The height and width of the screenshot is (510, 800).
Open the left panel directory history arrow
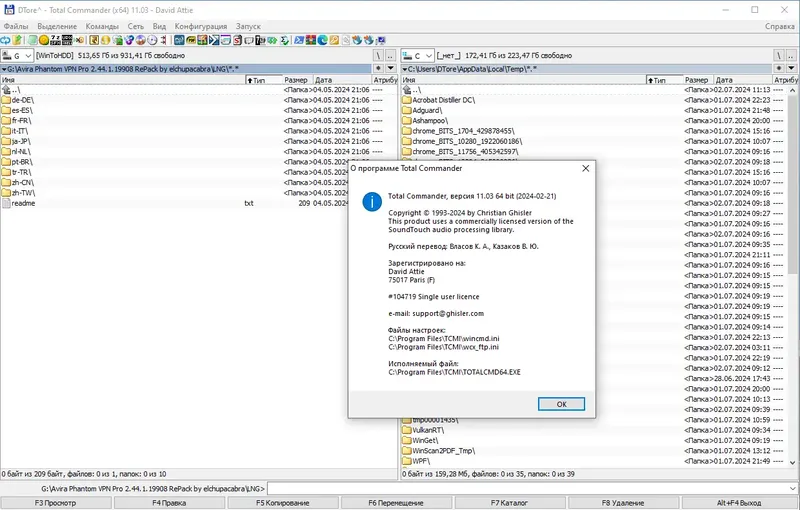pyautogui.click(x=390, y=68)
